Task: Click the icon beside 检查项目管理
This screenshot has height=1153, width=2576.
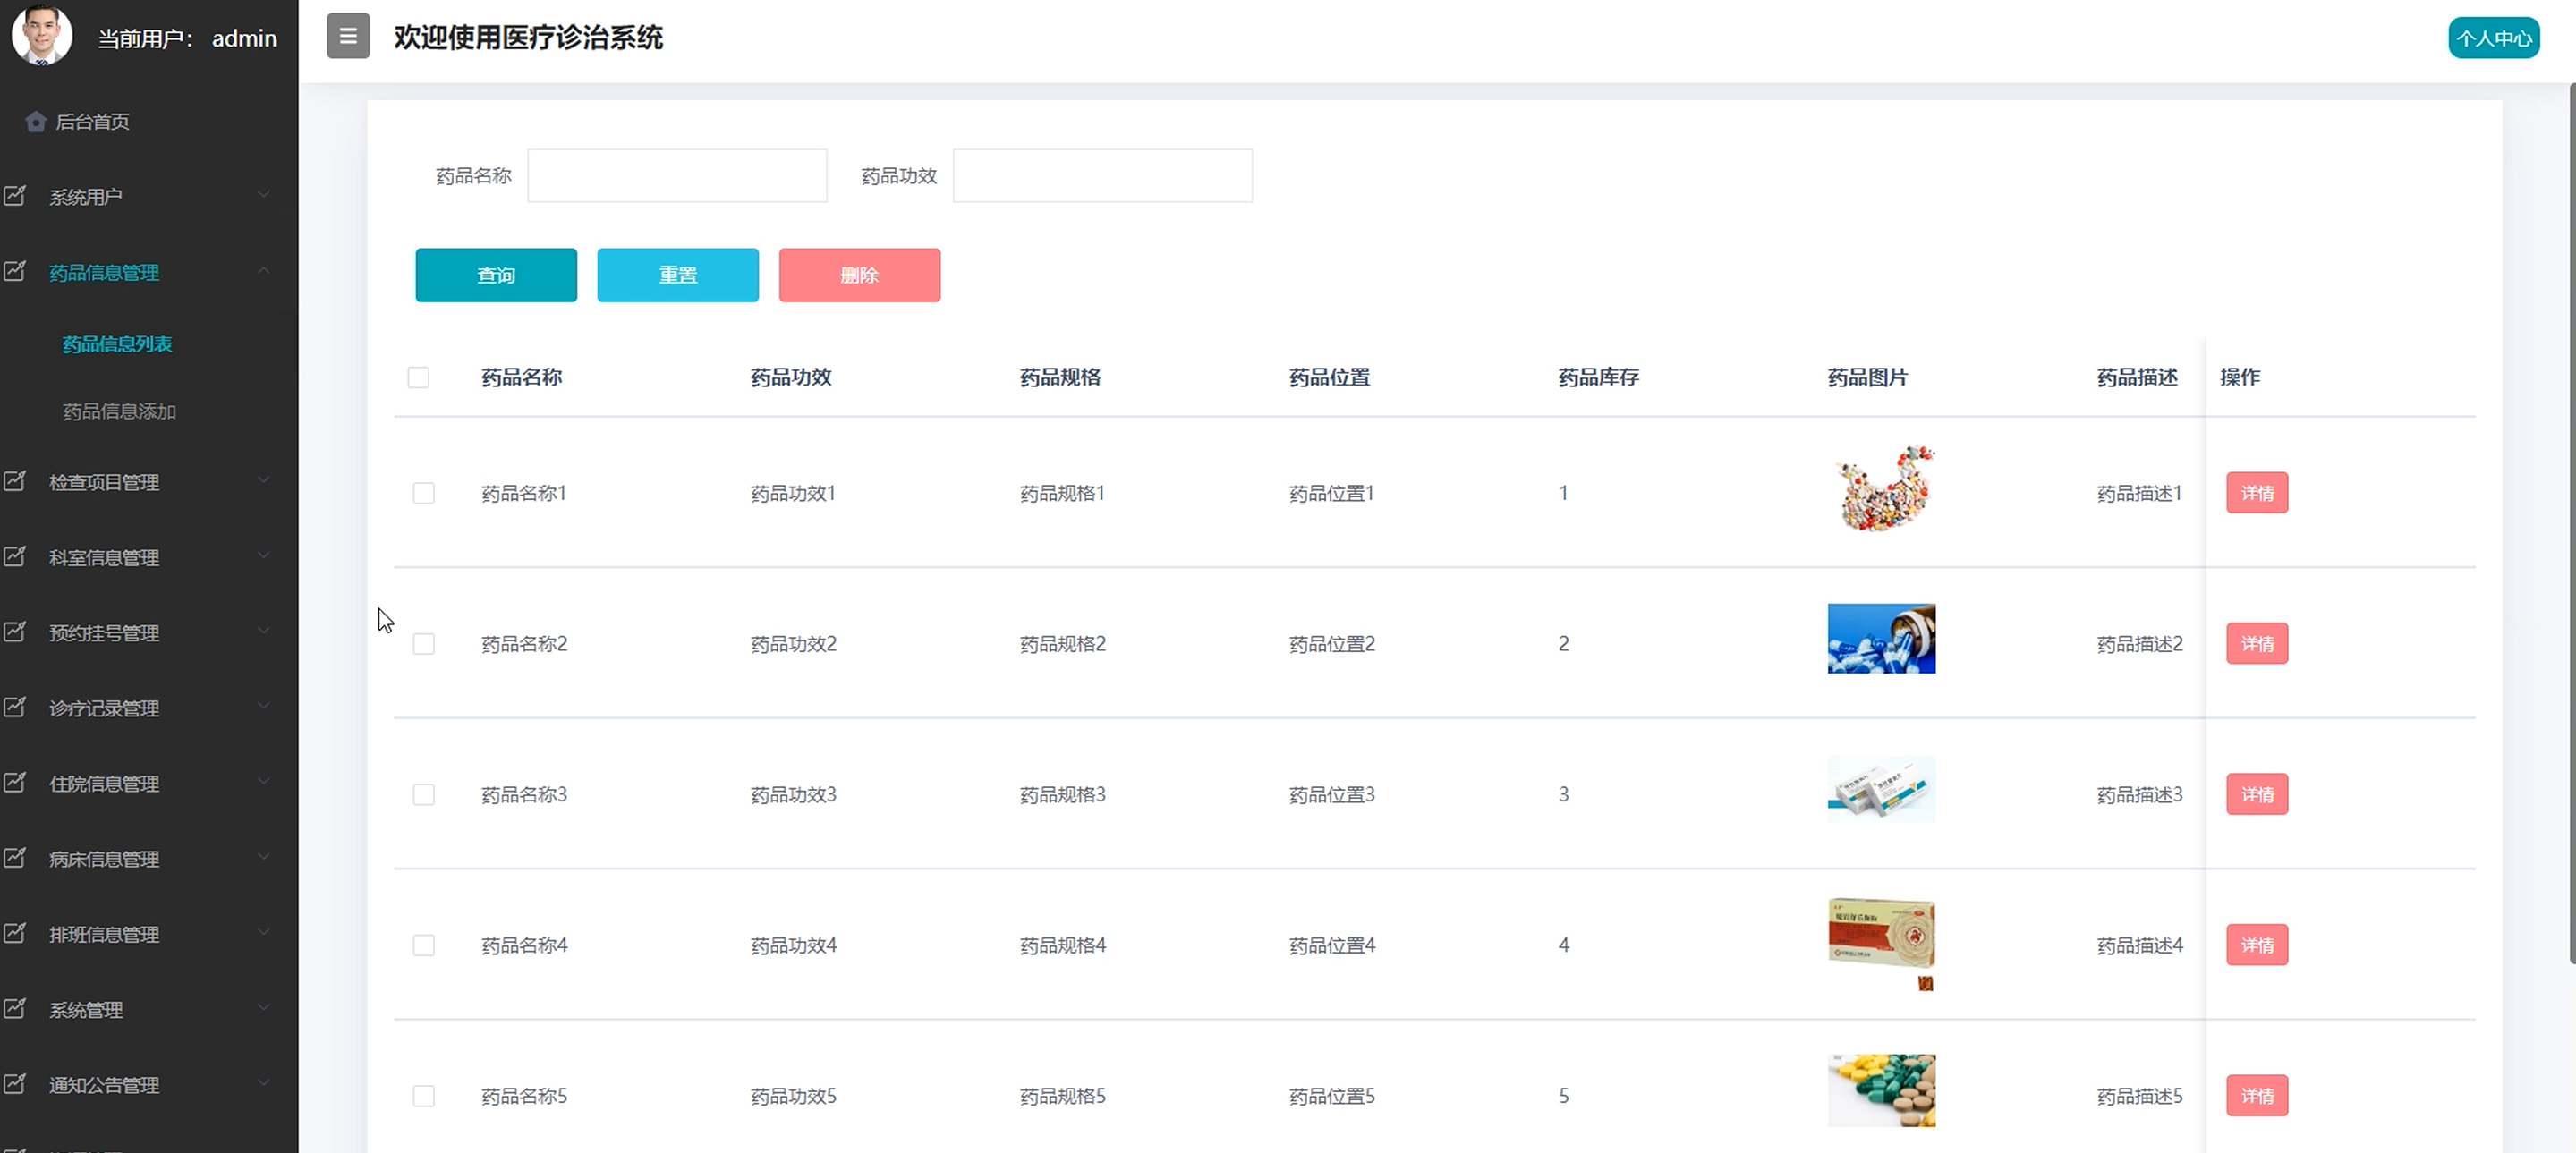Action: click(15, 481)
